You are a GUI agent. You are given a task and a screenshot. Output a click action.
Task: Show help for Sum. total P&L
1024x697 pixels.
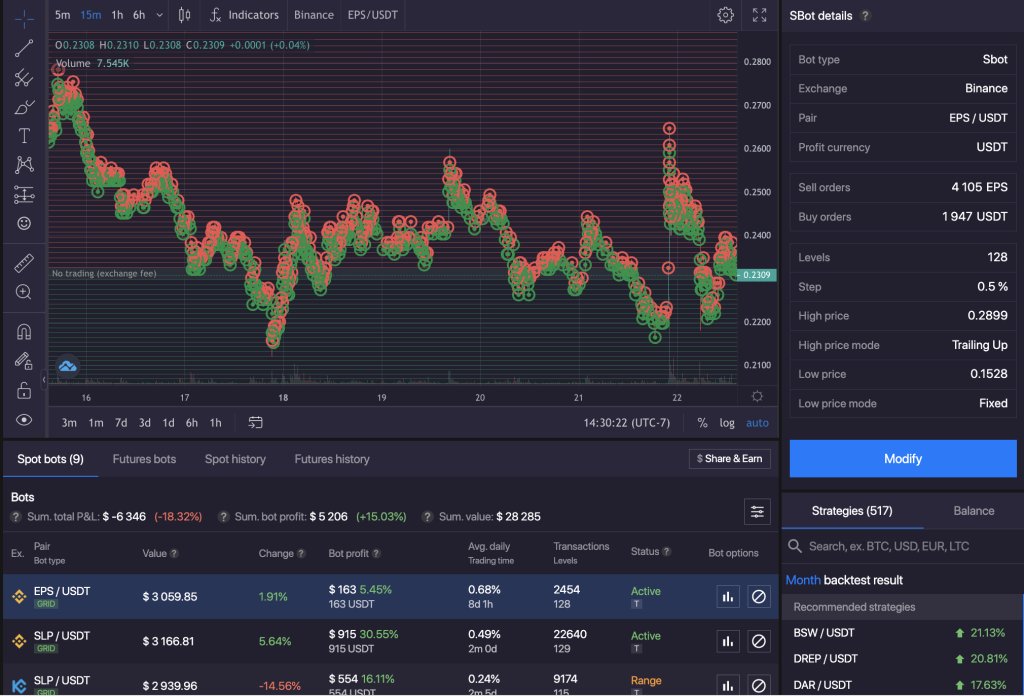click(16, 517)
